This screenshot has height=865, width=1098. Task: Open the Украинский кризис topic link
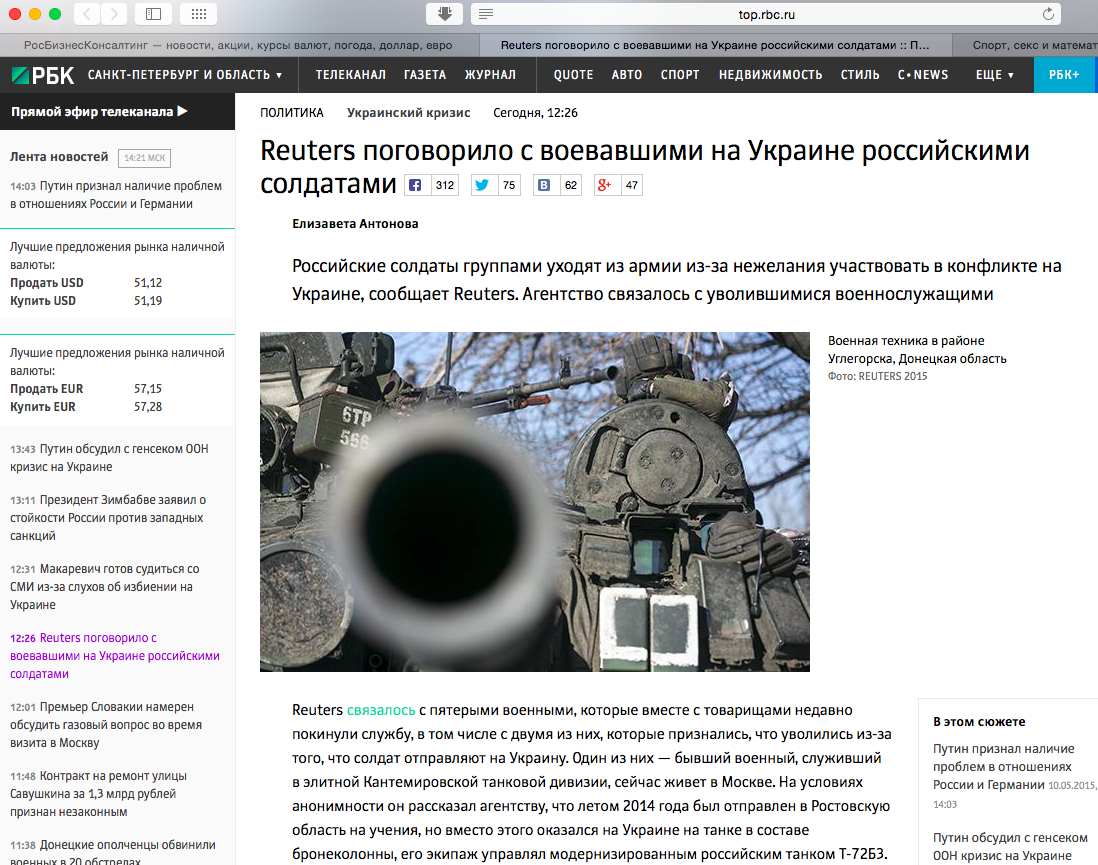tap(408, 113)
